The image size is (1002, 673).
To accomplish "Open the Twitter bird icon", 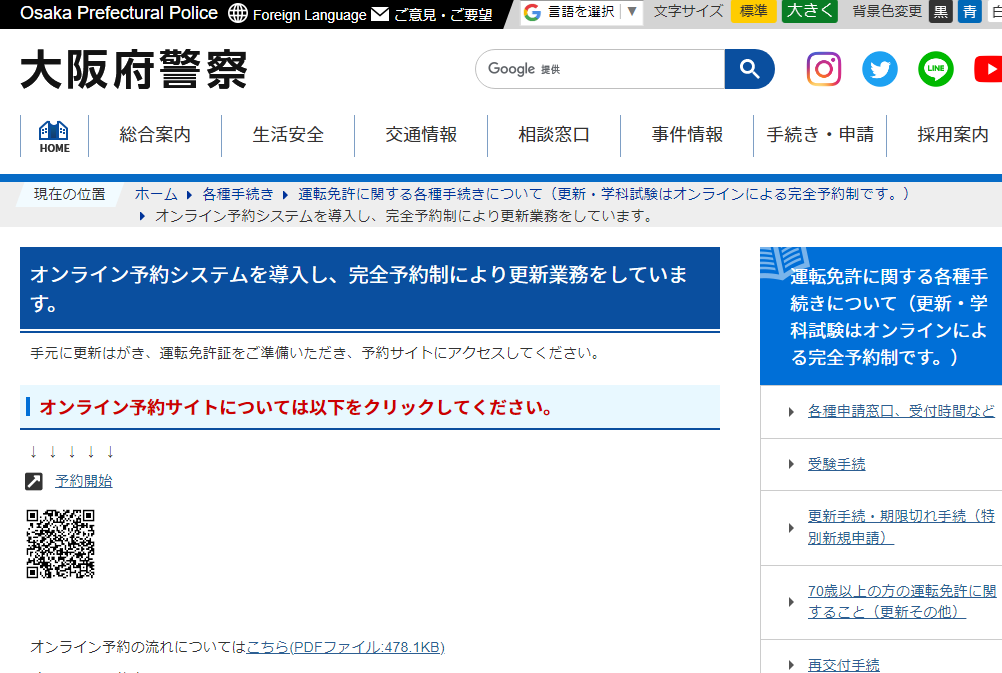I will pyautogui.click(x=879, y=69).
